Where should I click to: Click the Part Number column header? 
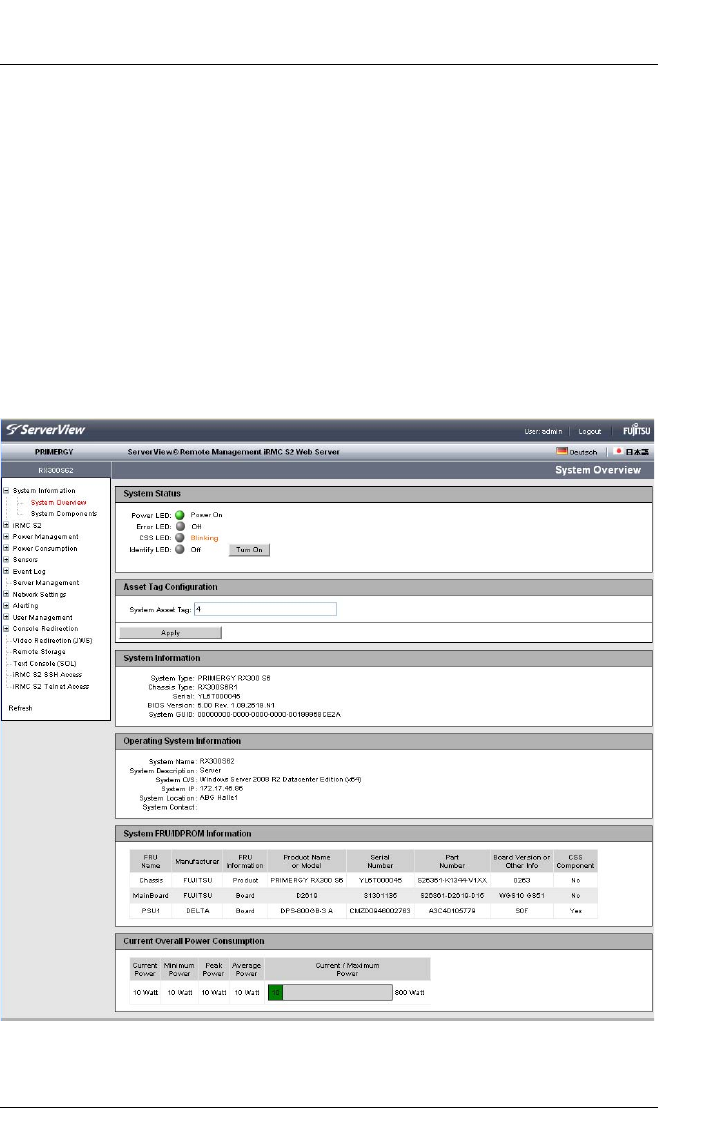coord(452,861)
